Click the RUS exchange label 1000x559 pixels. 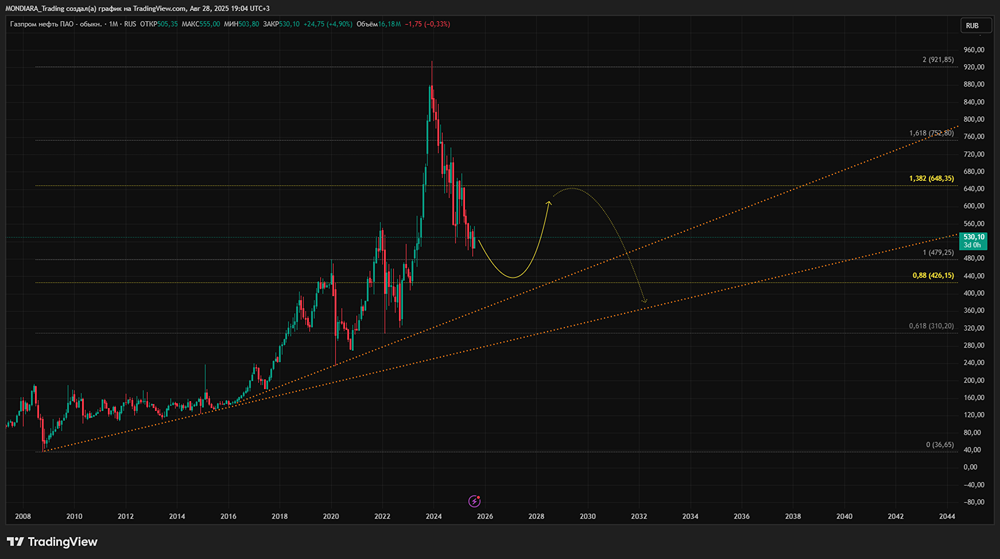pyautogui.click(x=130, y=24)
